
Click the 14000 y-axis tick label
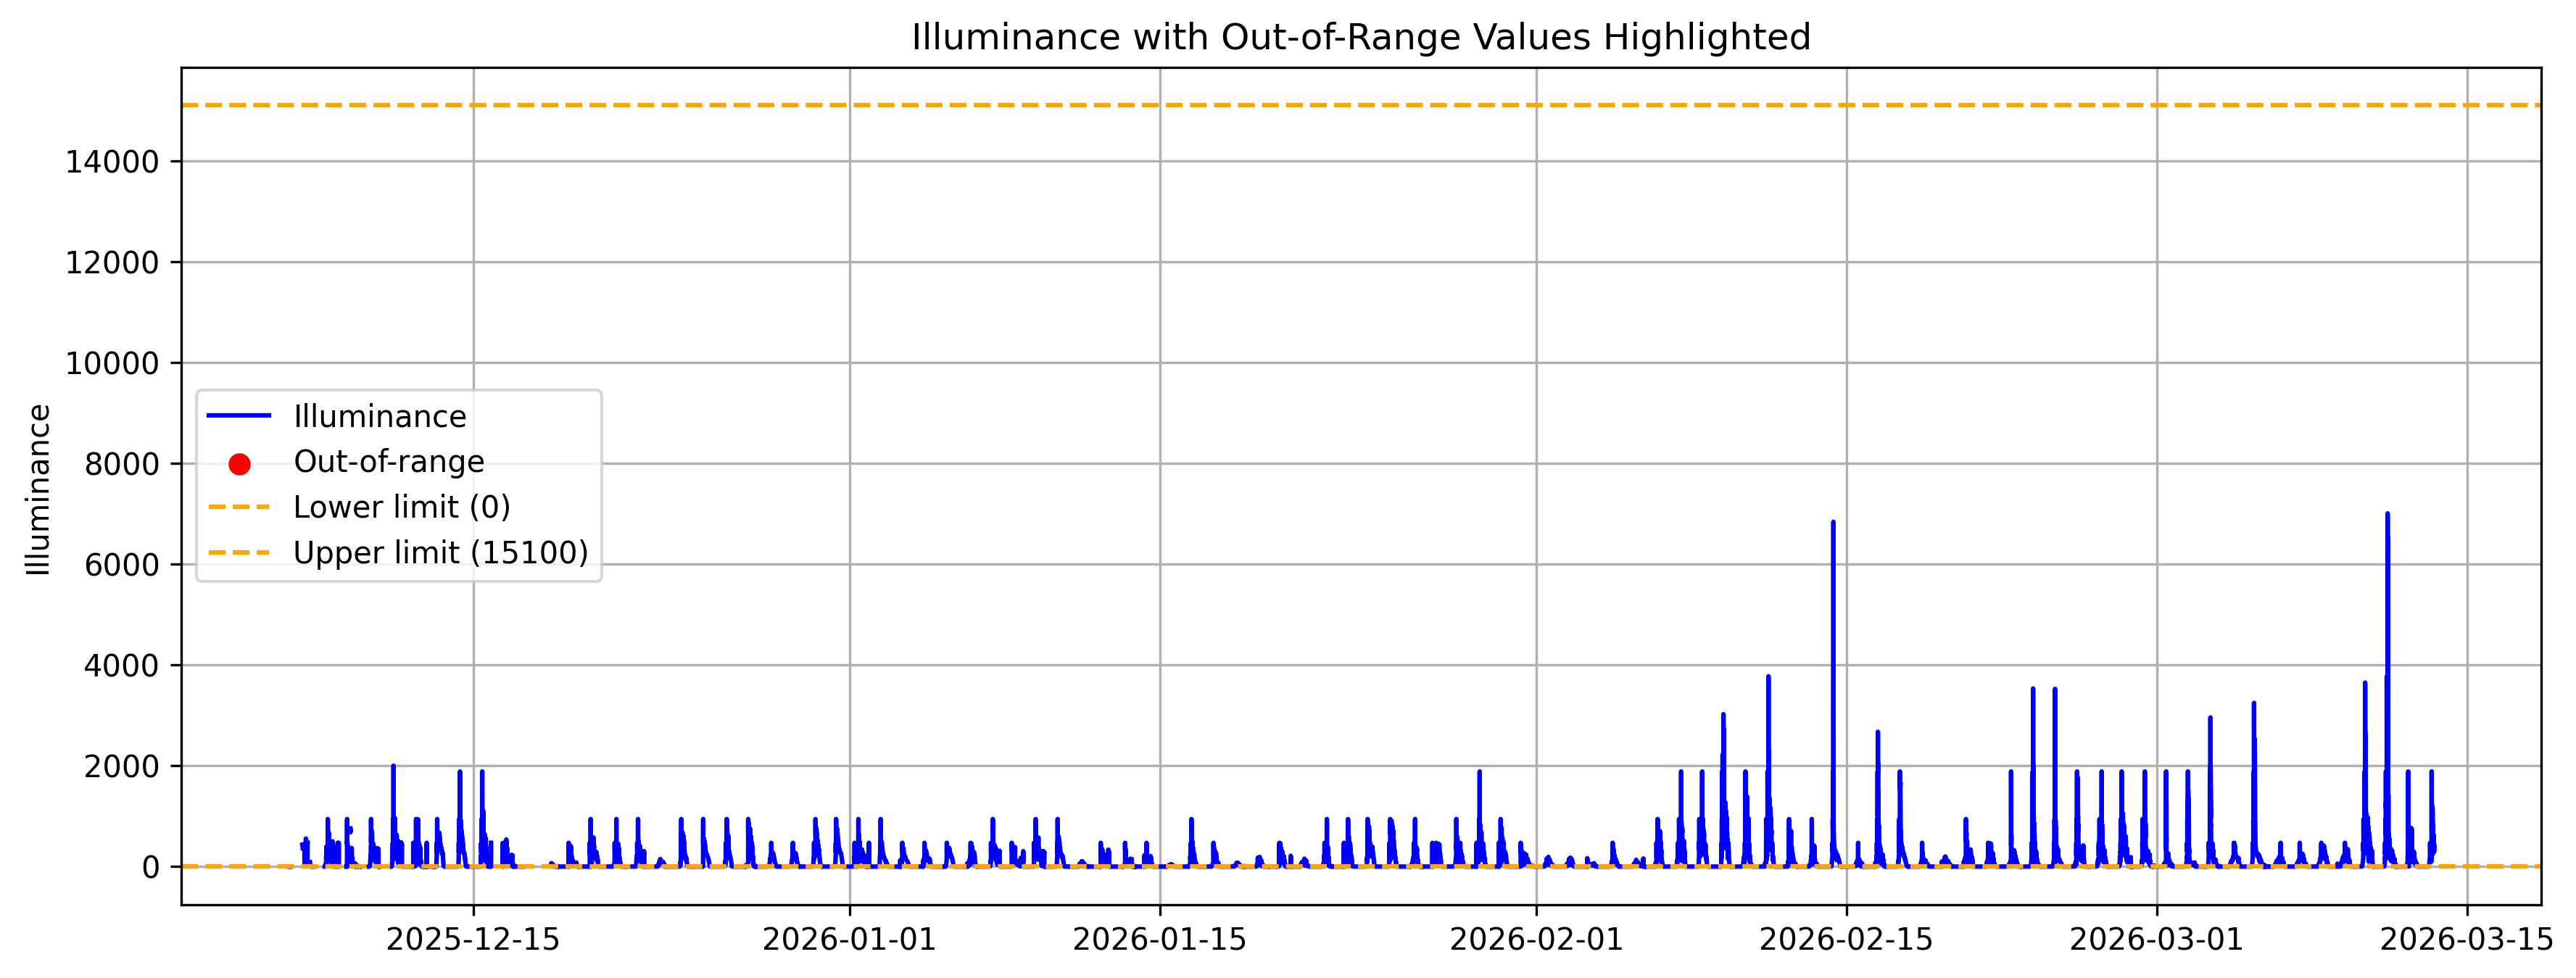pyautogui.click(x=112, y=162)
